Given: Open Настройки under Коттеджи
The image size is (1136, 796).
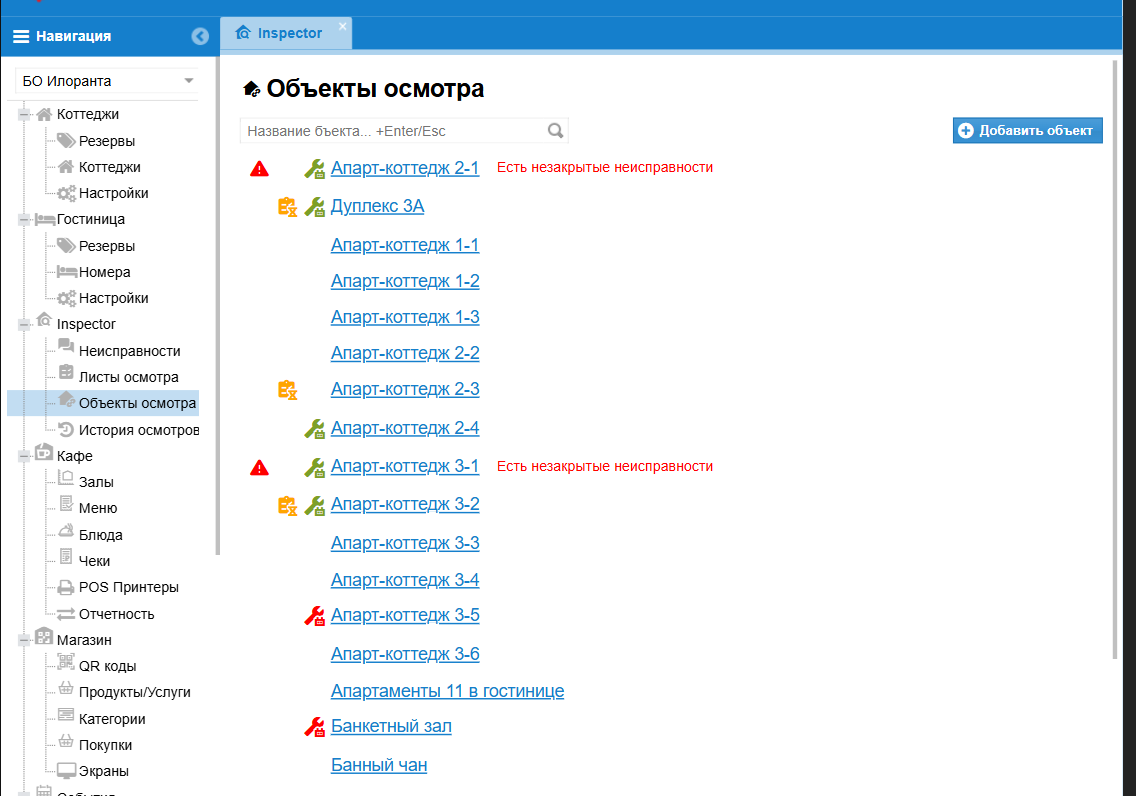Looking at the screenshot, I should pyautogui.click(x=114, y=193).
